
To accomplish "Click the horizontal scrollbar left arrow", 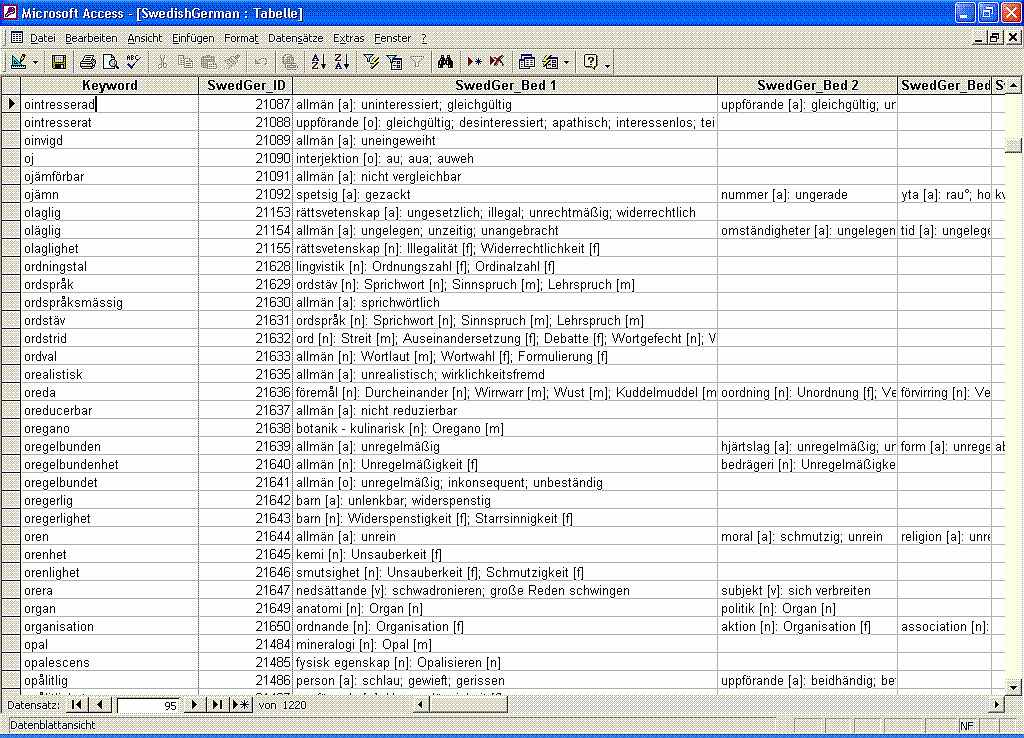I will point(421,705).
